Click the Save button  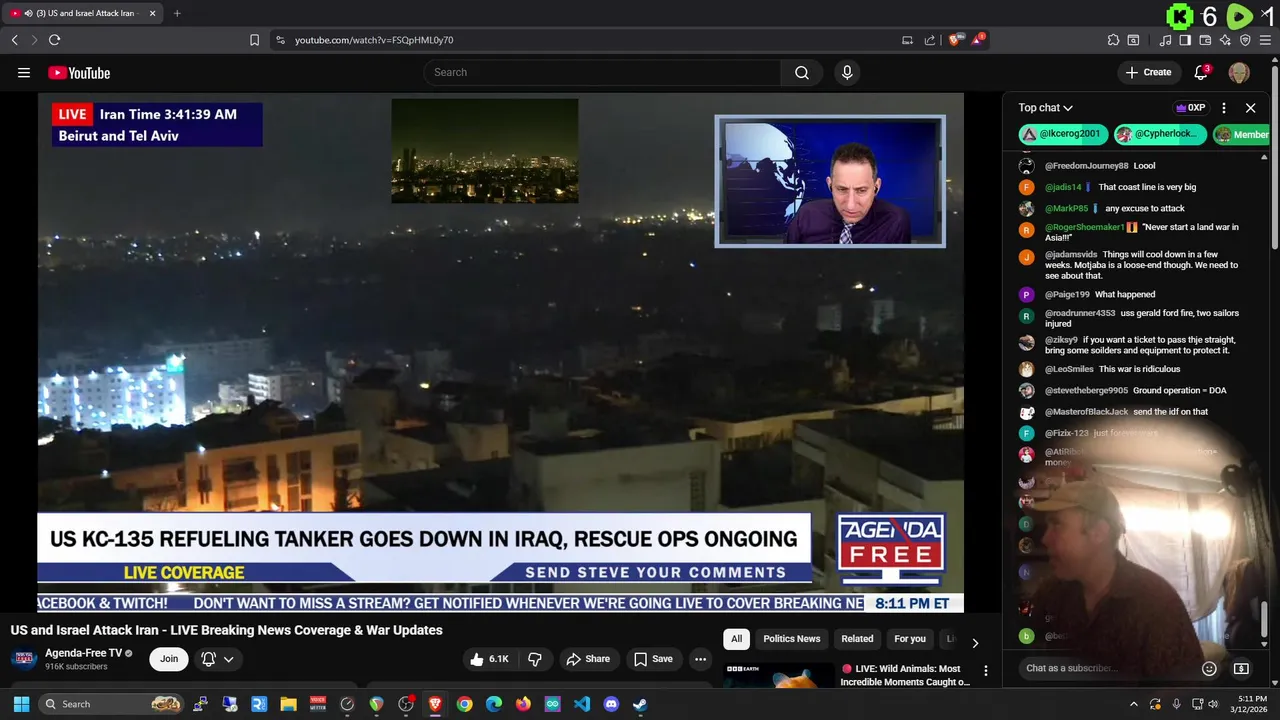tap(653, 659)
